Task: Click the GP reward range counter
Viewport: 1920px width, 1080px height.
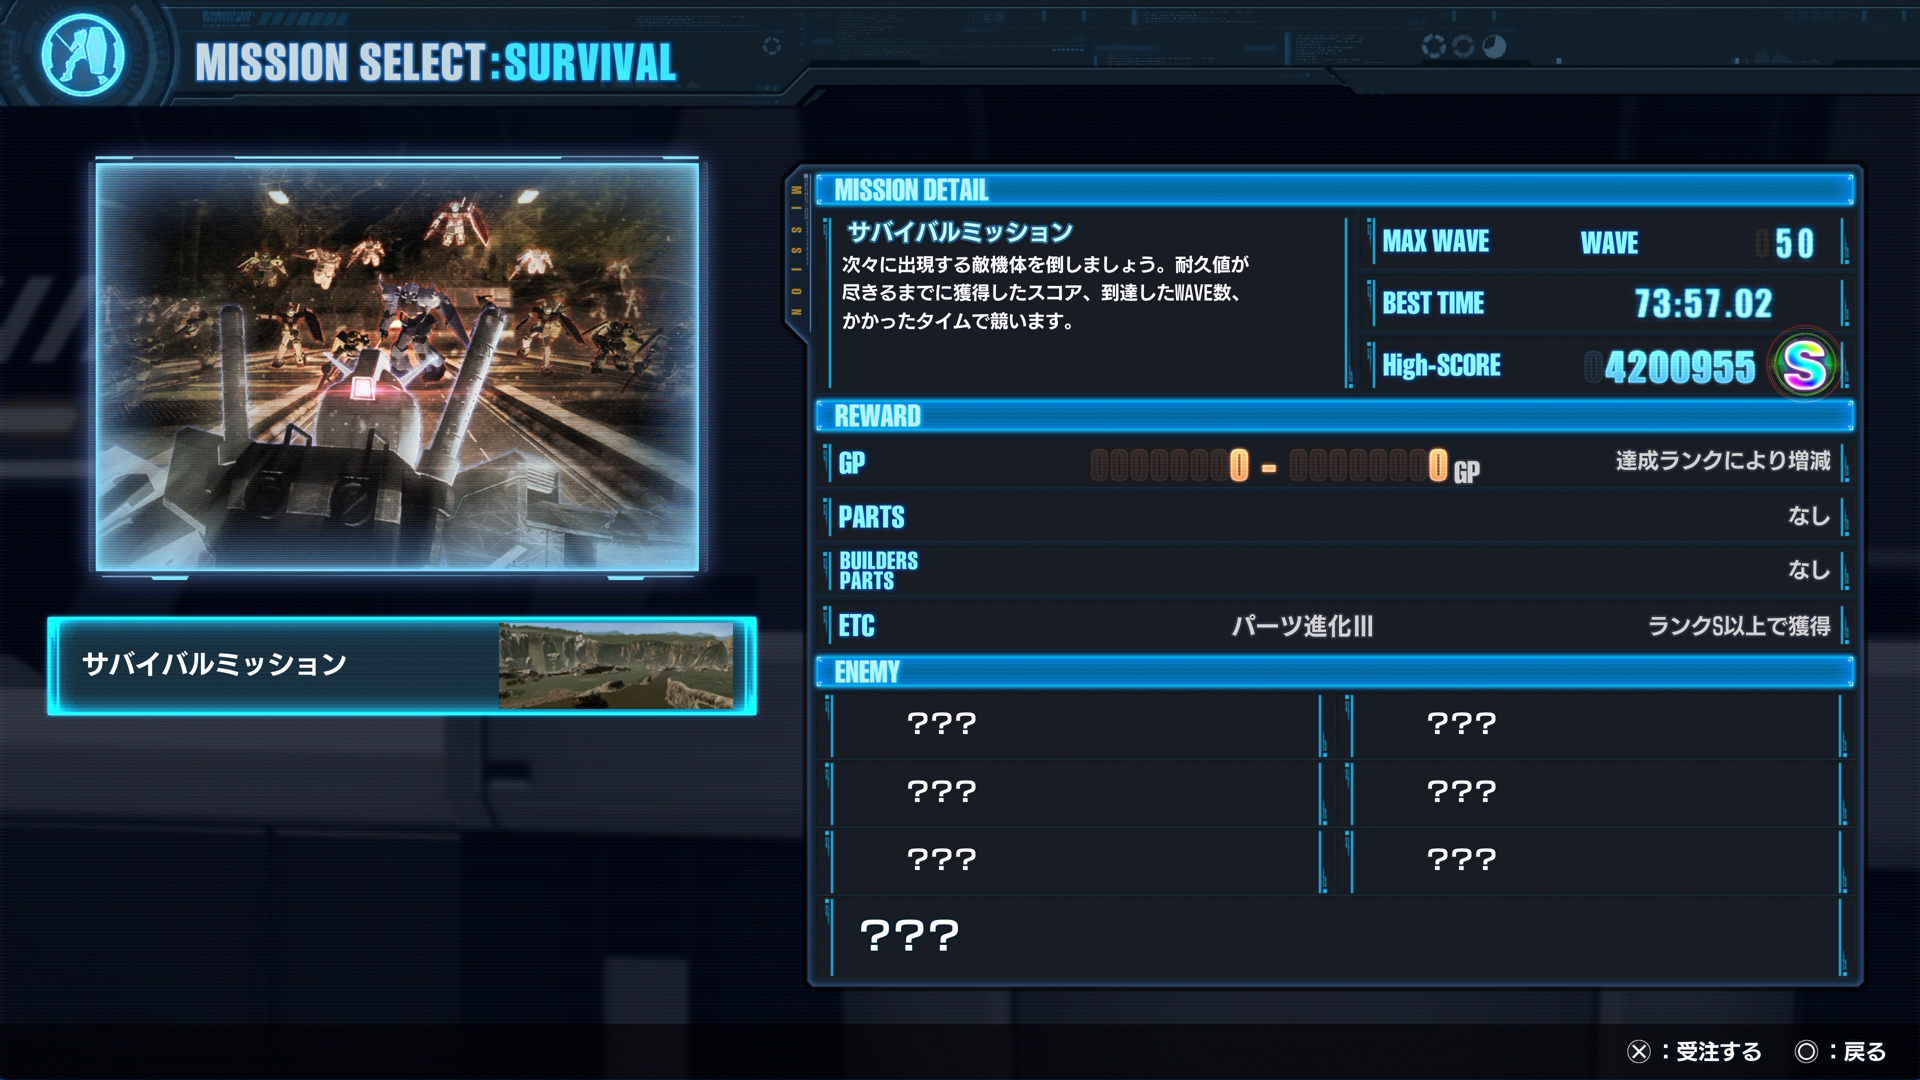Action: [x=1285, y=466]
